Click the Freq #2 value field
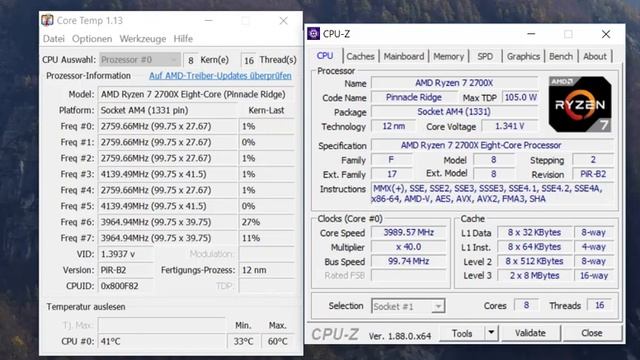This screenshot has width=640, height=360. (x=167, y=158)
